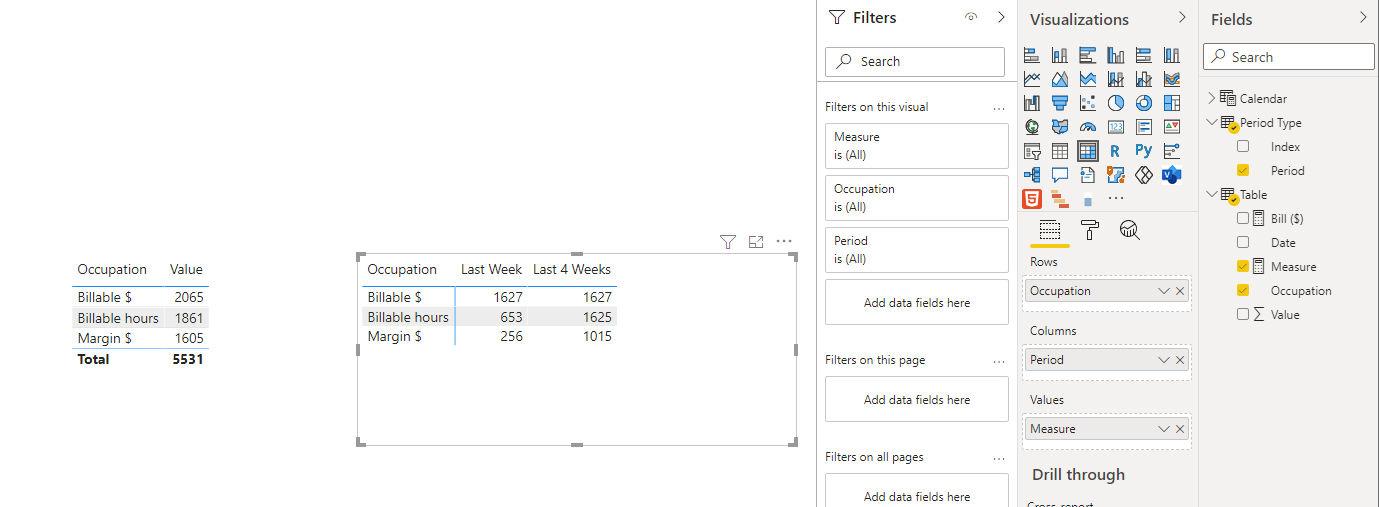Check the Date field checkbox
Viewport: 1379px width, 507px height.
[1243, 242]
